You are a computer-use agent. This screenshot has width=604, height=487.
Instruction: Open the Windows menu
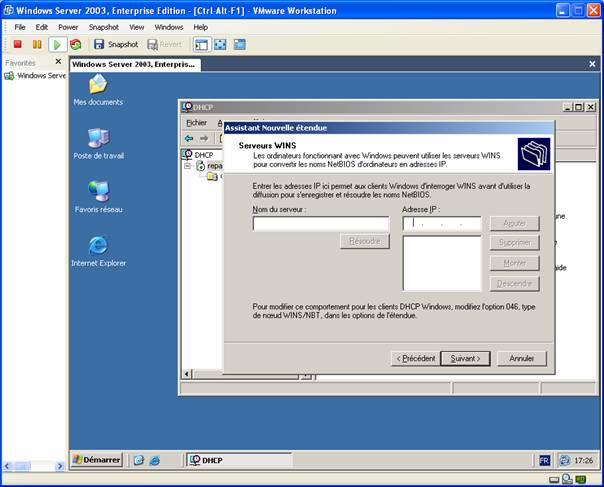click(x=169, y=27)
